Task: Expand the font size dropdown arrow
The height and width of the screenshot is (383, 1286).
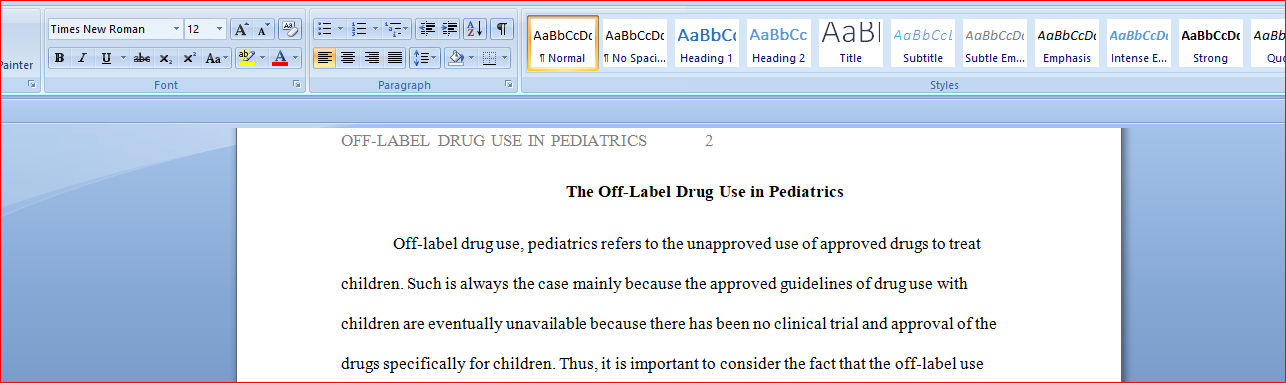Action: point(220,29)
